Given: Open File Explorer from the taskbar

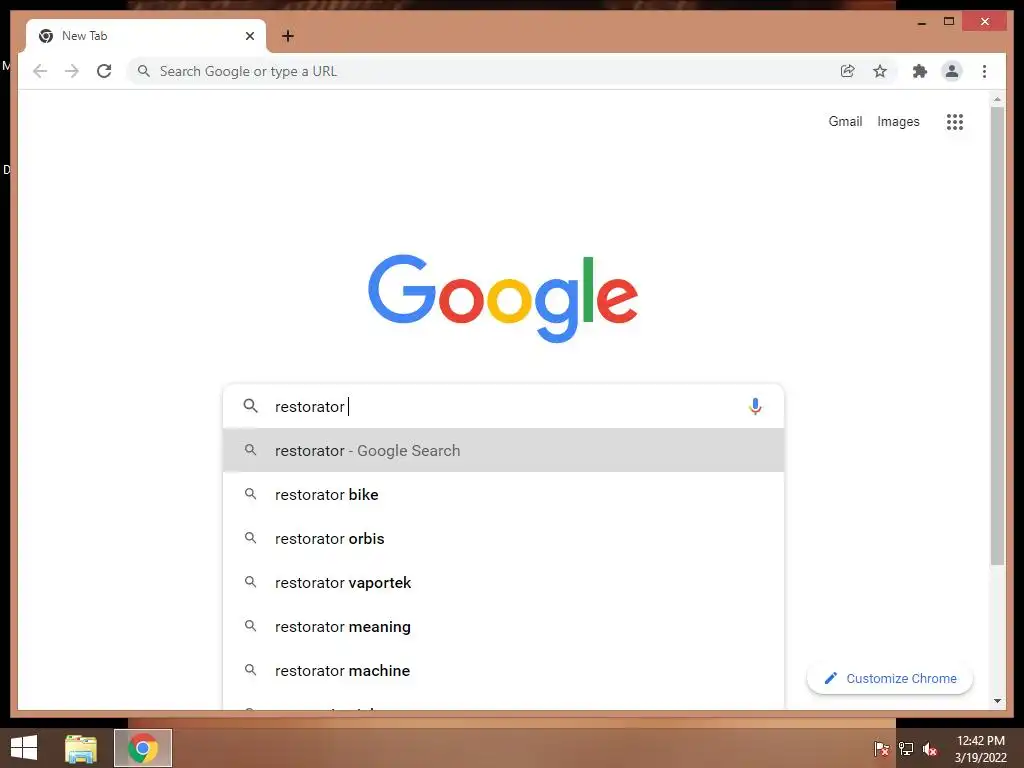Looking at the screenshot, I should click(80, 748).
